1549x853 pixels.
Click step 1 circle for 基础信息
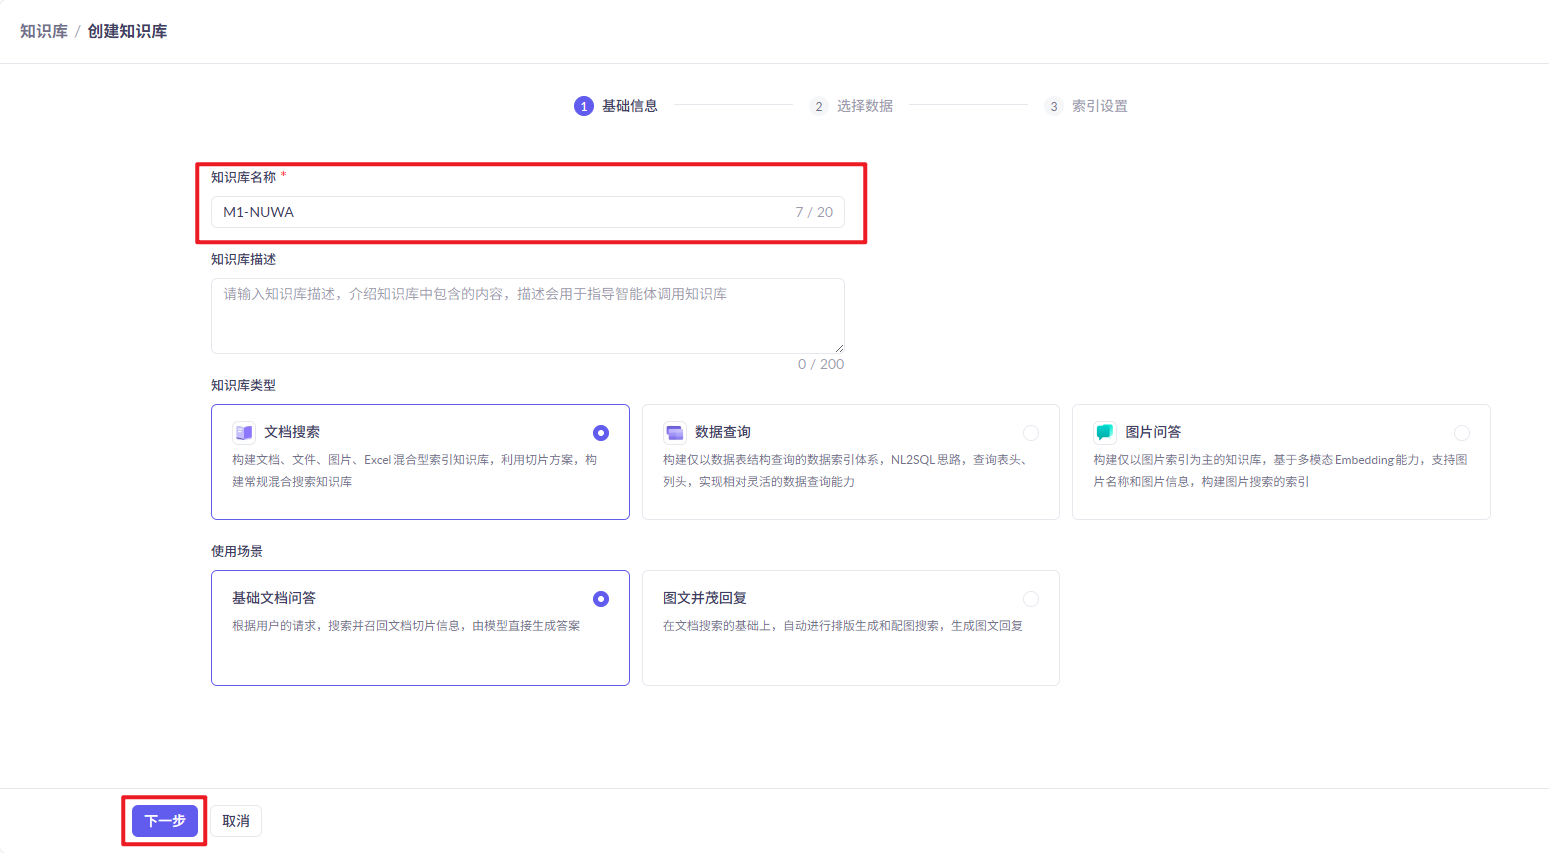tap(584, 106)
